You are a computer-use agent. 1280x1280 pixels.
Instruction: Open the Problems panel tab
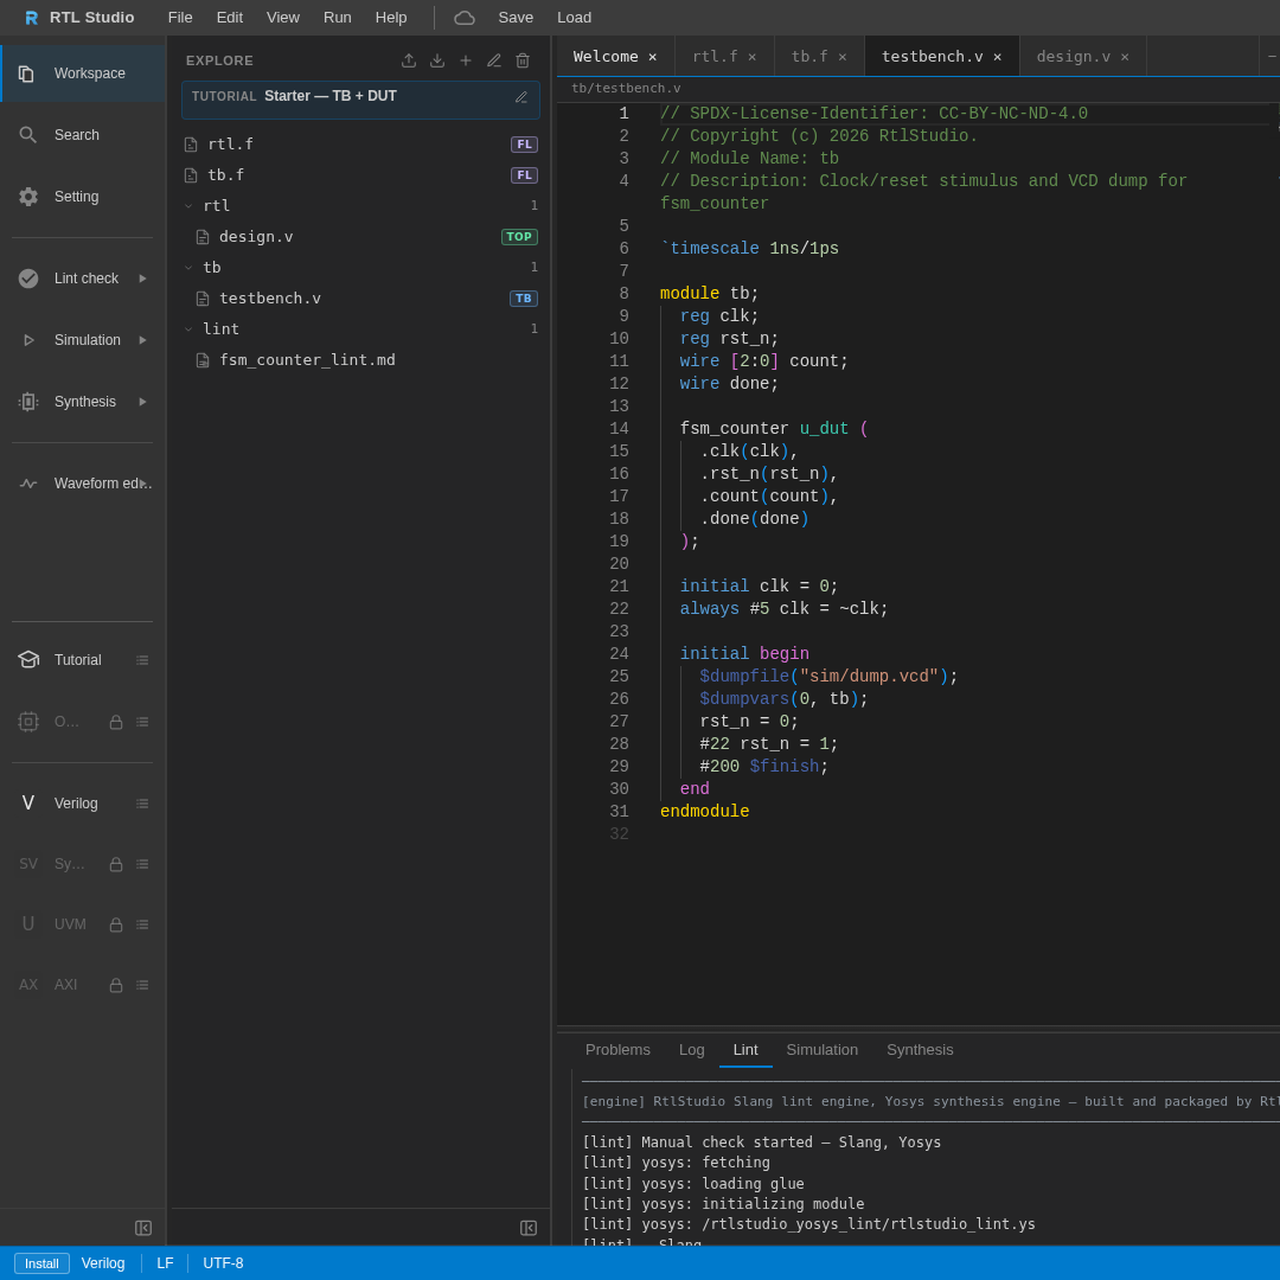pos(618,1050)
